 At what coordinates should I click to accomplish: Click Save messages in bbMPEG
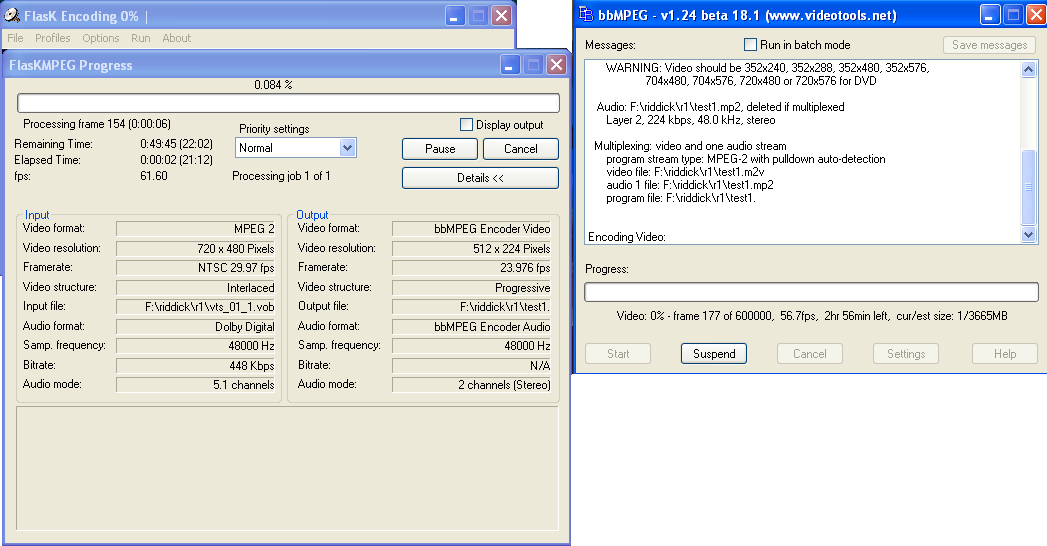click(990, 45)
